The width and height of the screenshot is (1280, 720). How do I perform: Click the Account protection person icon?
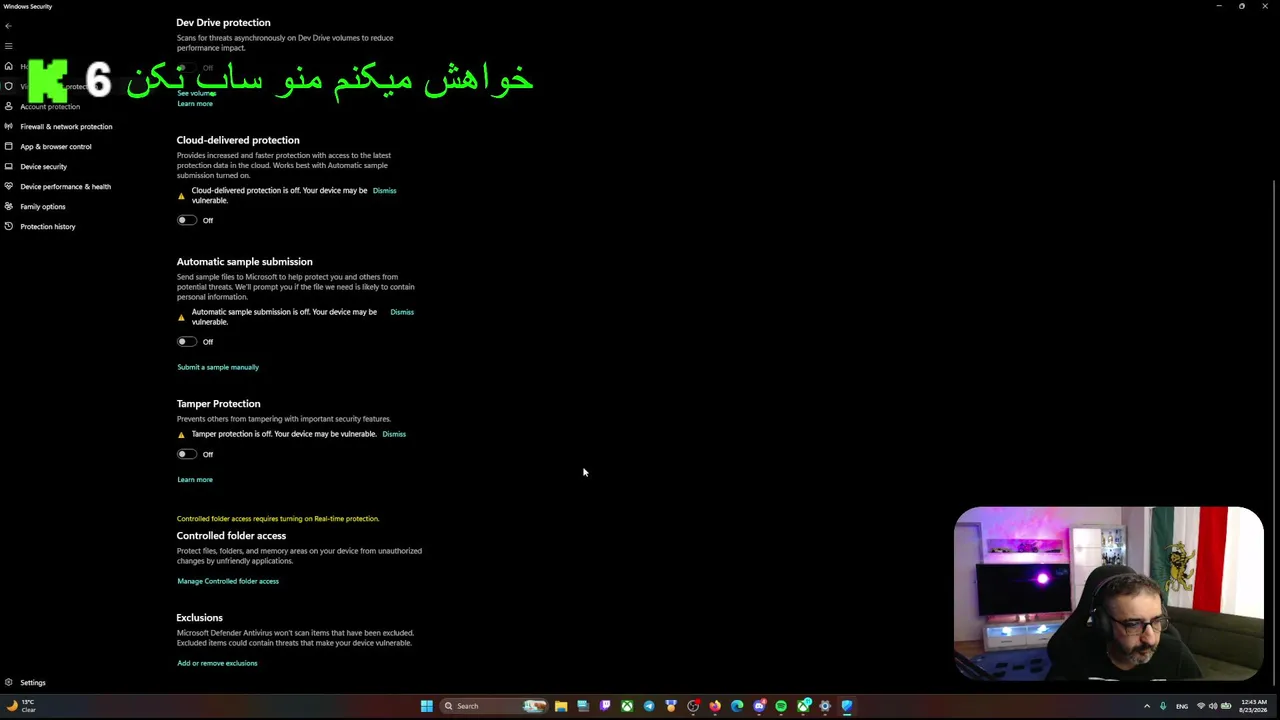point(9,106)
